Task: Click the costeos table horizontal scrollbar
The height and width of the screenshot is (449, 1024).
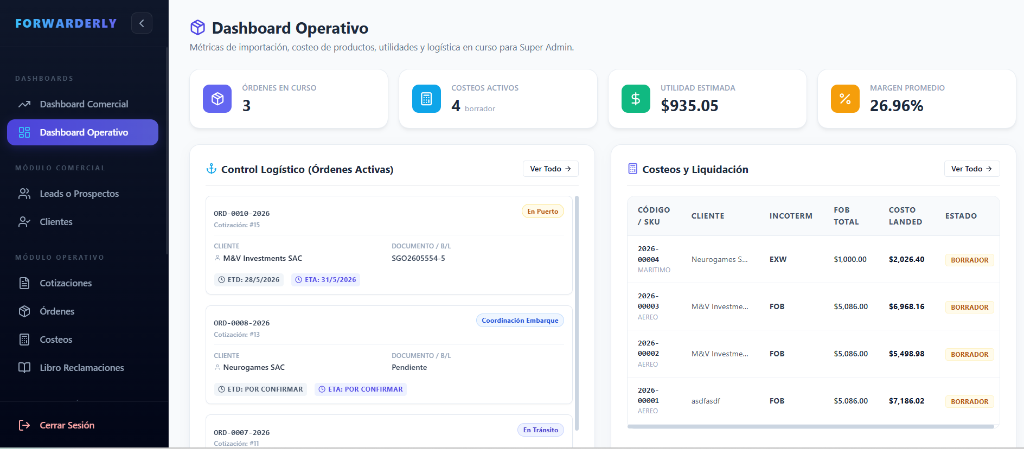Action: click(x=810, y=426)
